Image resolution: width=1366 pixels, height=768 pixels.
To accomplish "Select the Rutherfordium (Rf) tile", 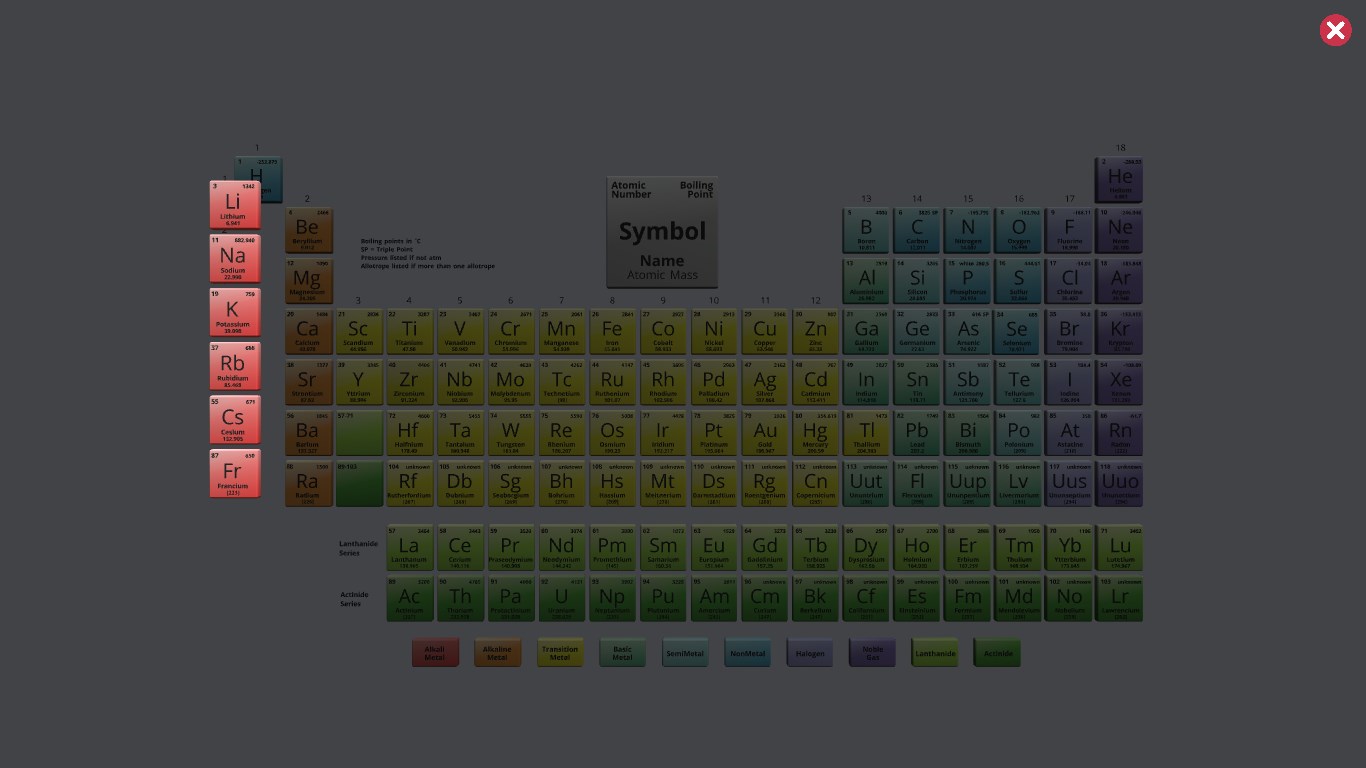I will click(410, 485).
